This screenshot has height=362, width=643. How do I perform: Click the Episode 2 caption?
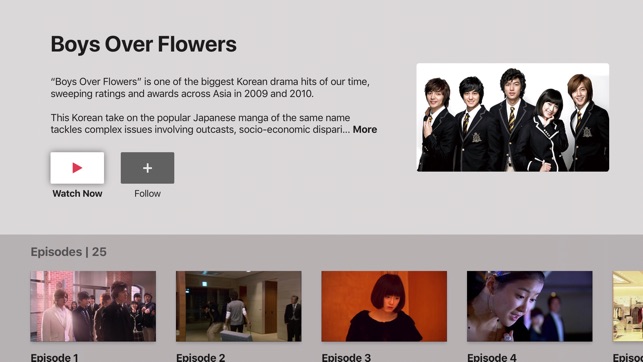click(201, 357)
